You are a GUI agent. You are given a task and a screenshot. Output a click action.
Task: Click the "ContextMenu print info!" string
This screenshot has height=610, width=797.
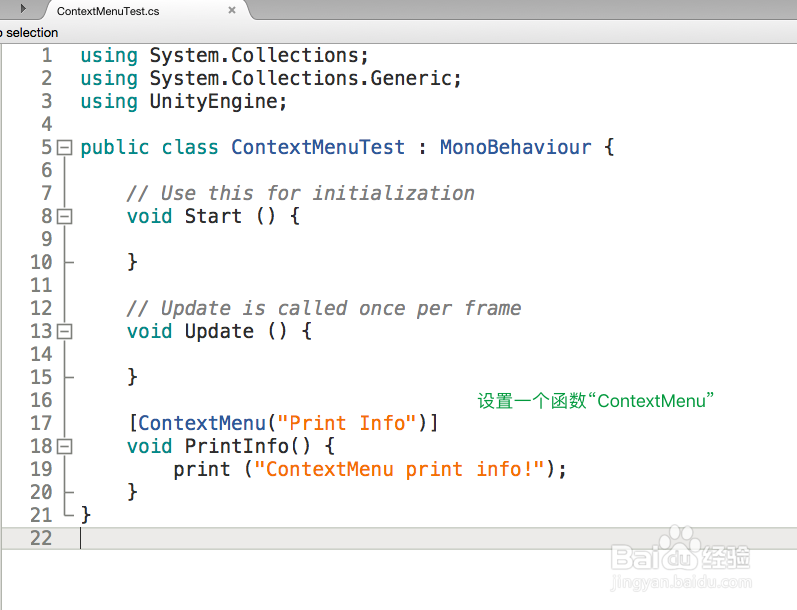400,469
